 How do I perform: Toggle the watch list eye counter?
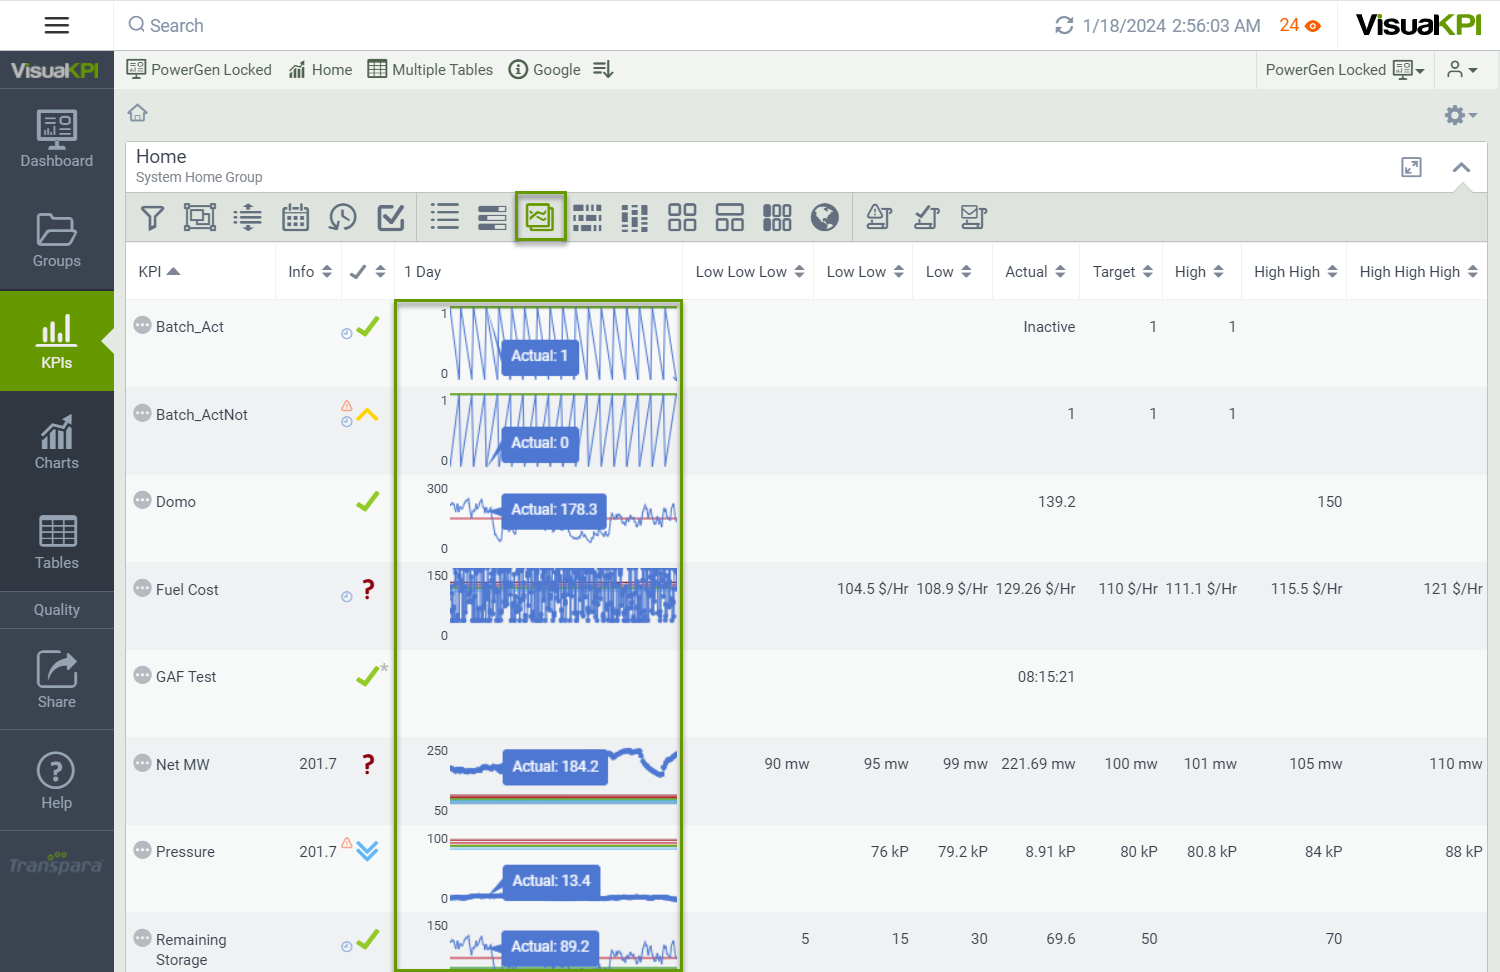(1300, 26)
